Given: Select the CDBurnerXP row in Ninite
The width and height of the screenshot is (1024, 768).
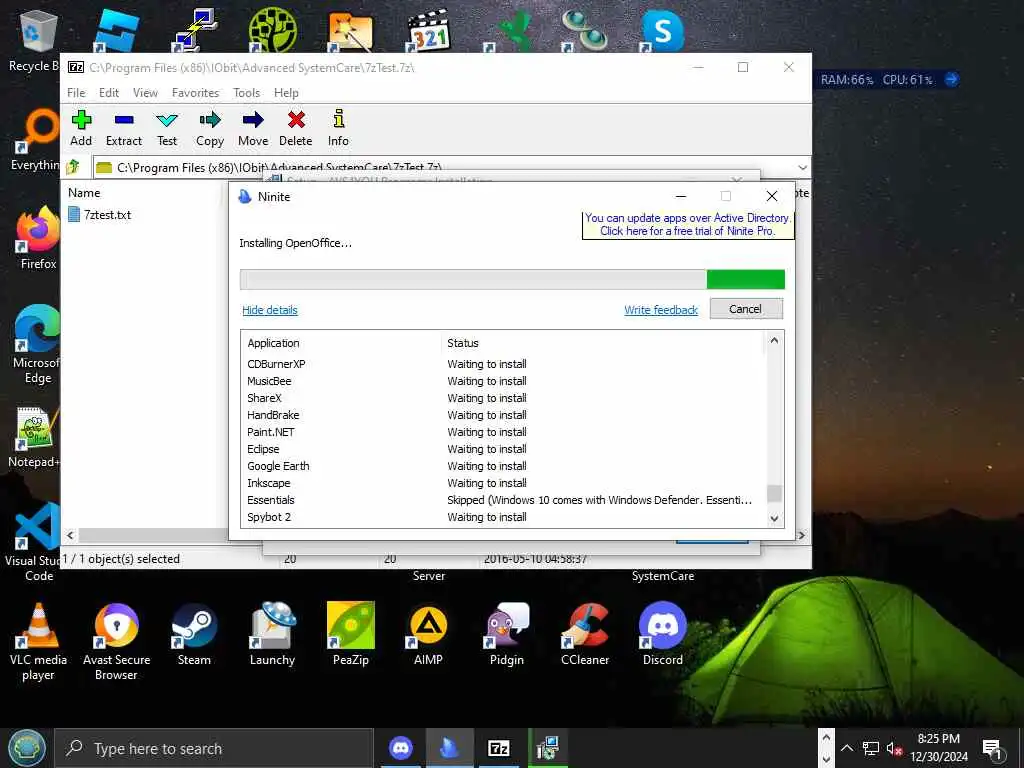Looking at the screenshot, I should point(502,364).
